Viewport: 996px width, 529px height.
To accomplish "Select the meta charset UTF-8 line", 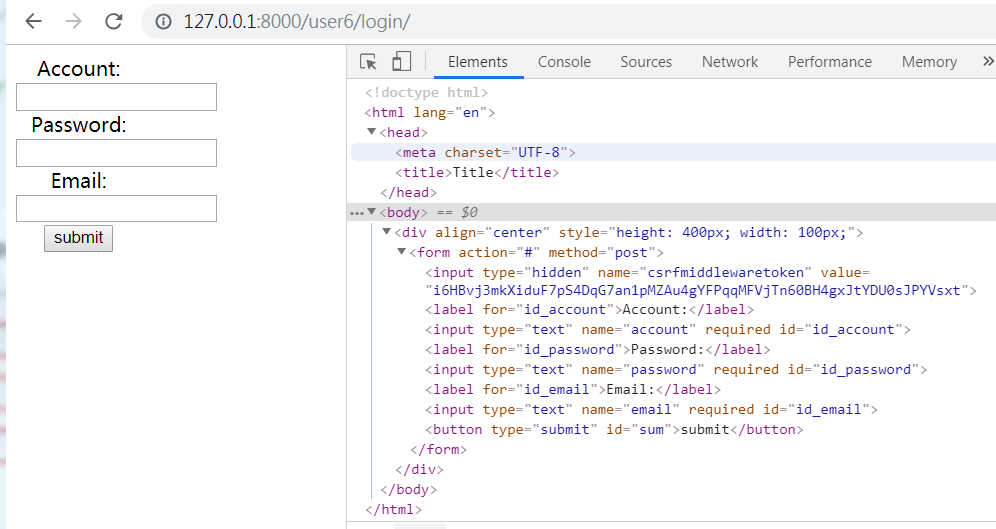I will [x=485, y=152].
